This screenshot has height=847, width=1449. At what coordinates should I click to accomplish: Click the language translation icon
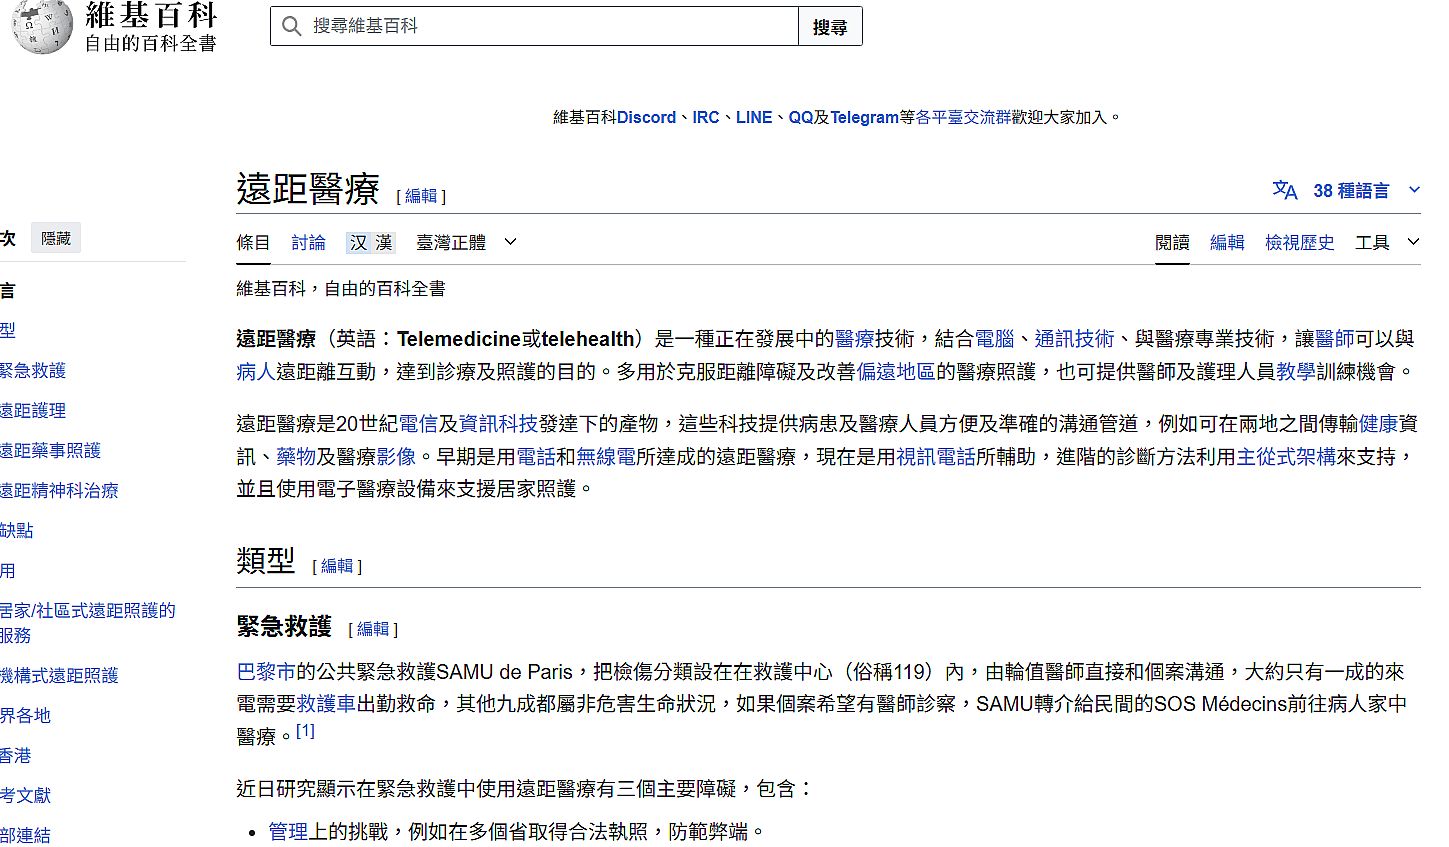tap(1284, 190)
